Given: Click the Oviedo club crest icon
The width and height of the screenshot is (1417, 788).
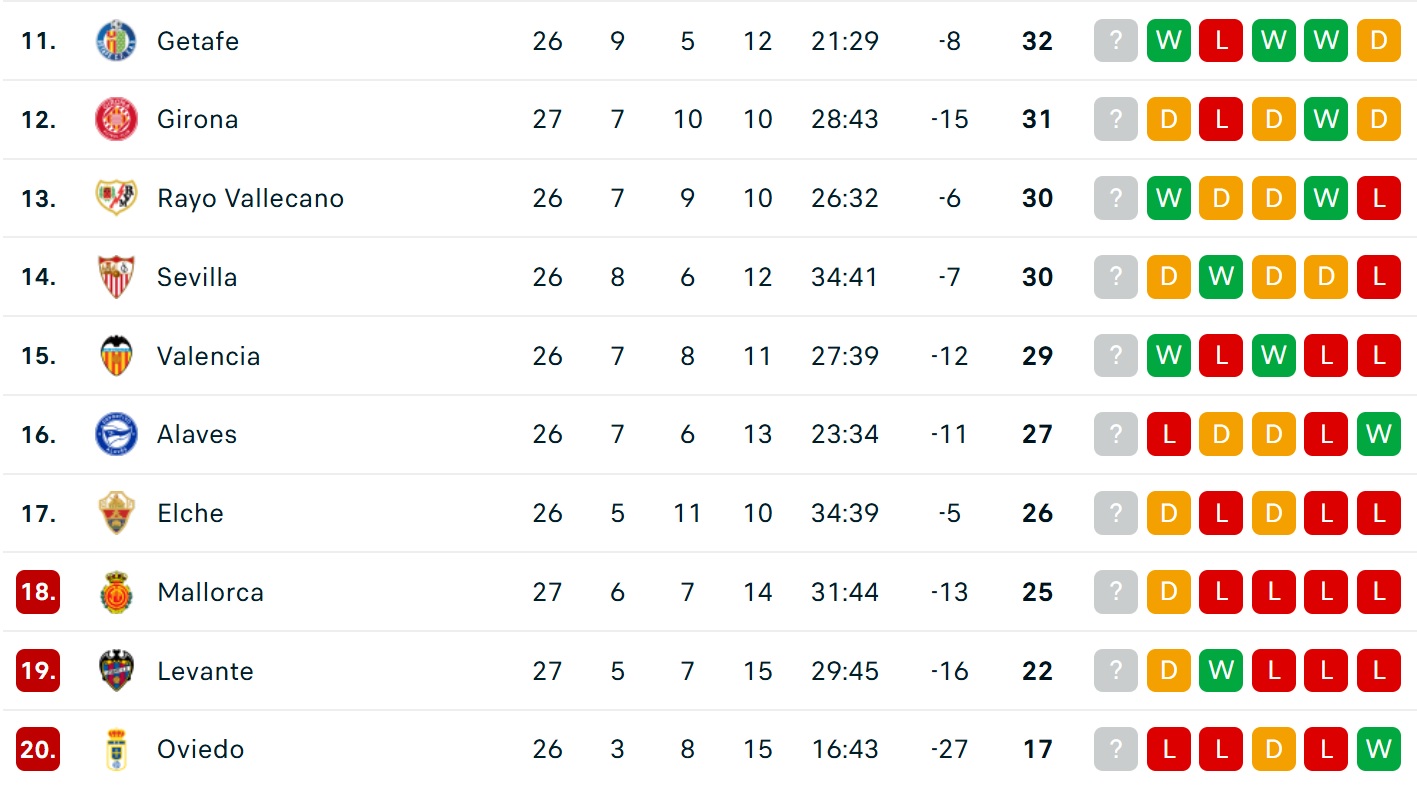Looking at the screenshot, I should click(116, 749).
